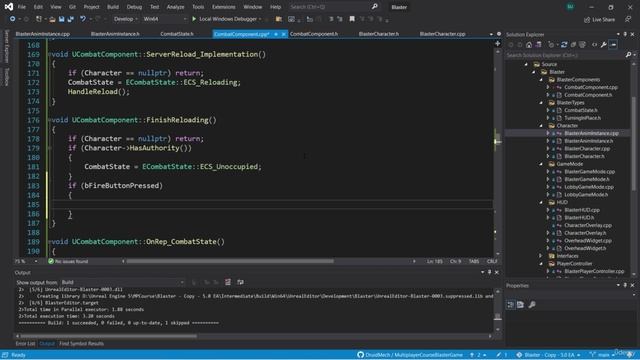Click the split editor plus icon
This screenshot has height=360, width=640.
(x=498, y=43)
